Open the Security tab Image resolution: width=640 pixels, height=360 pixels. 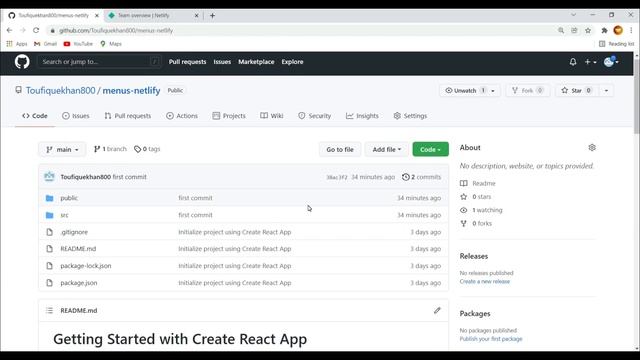[x=315, y=116]
